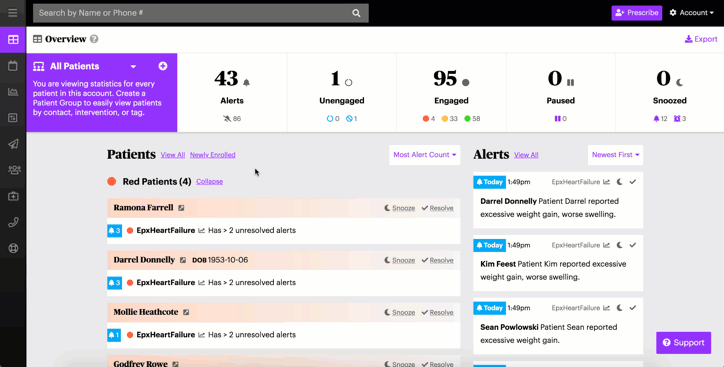Open the medical kit sidebar icon
The image size is (724, 367).
[x=13, y=196]
